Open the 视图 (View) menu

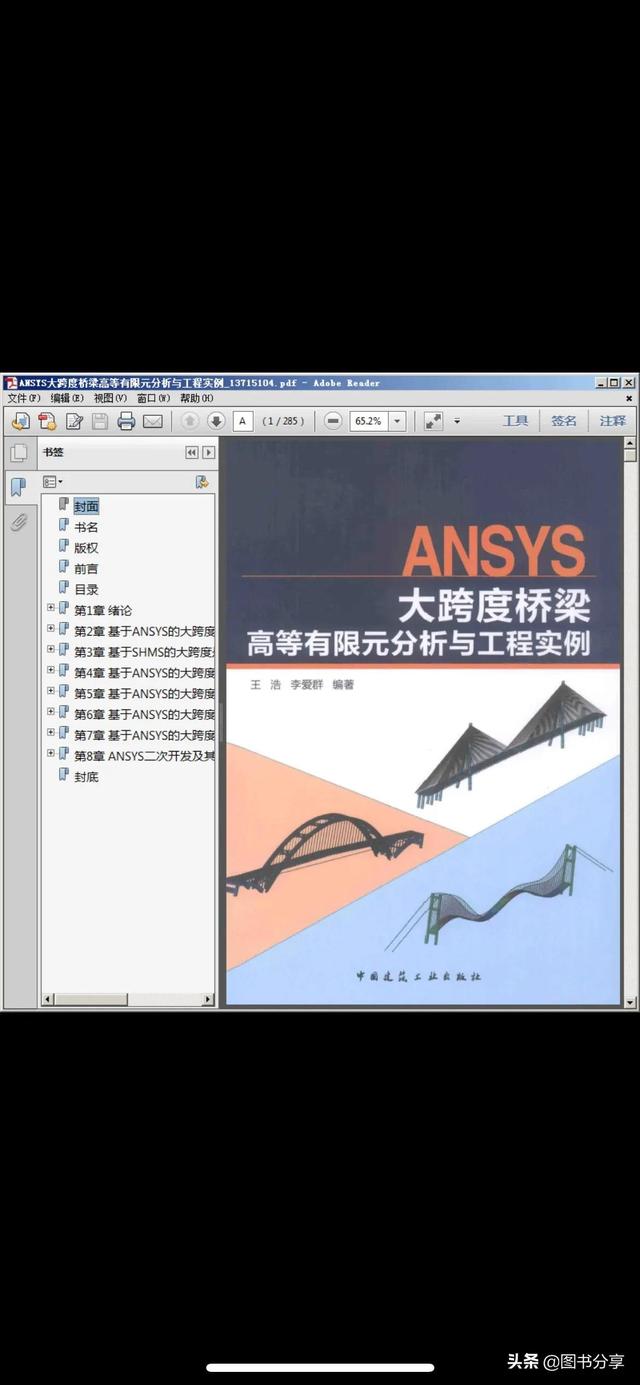pyautogui.click(x=111, y=398)
